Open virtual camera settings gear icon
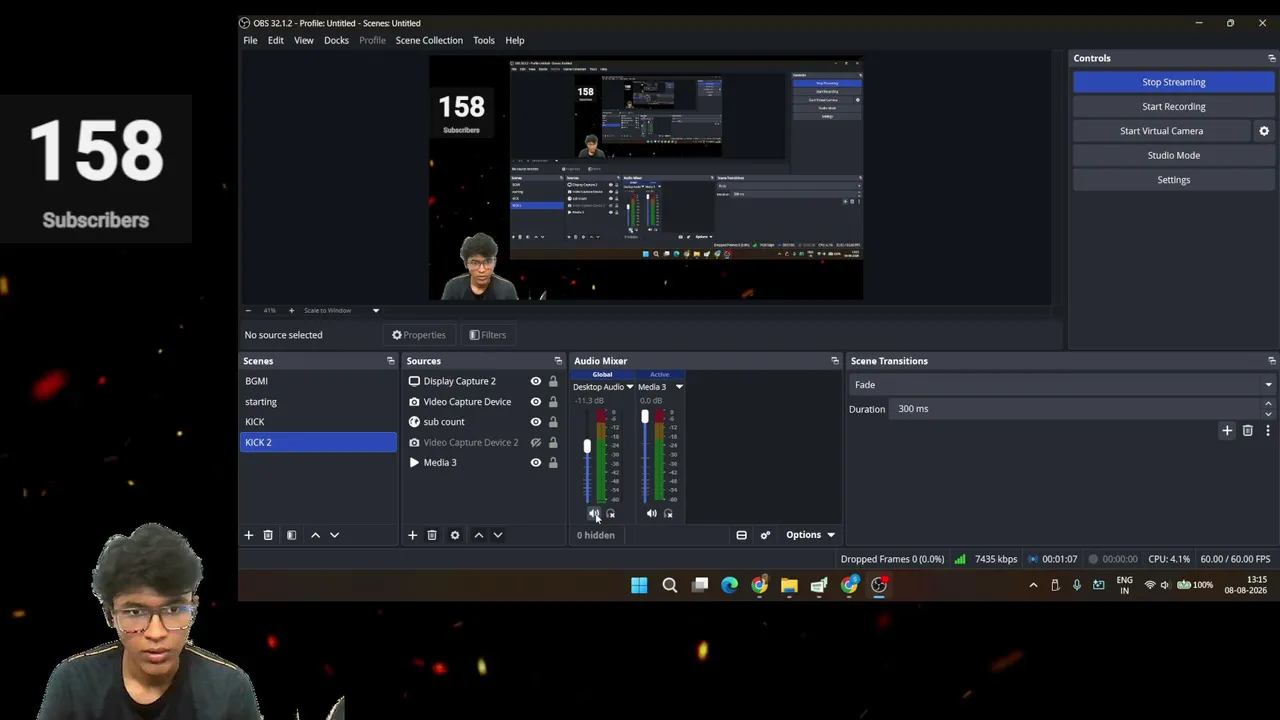This screenshot has width=1280, height=720. click(x=1264, y=131)
